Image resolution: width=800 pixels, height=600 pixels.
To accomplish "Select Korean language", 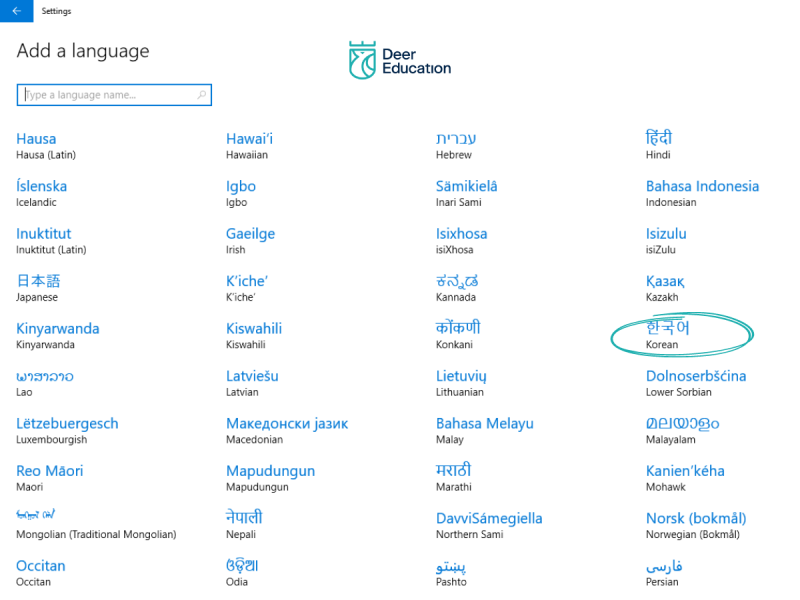I will coord(668,334).
